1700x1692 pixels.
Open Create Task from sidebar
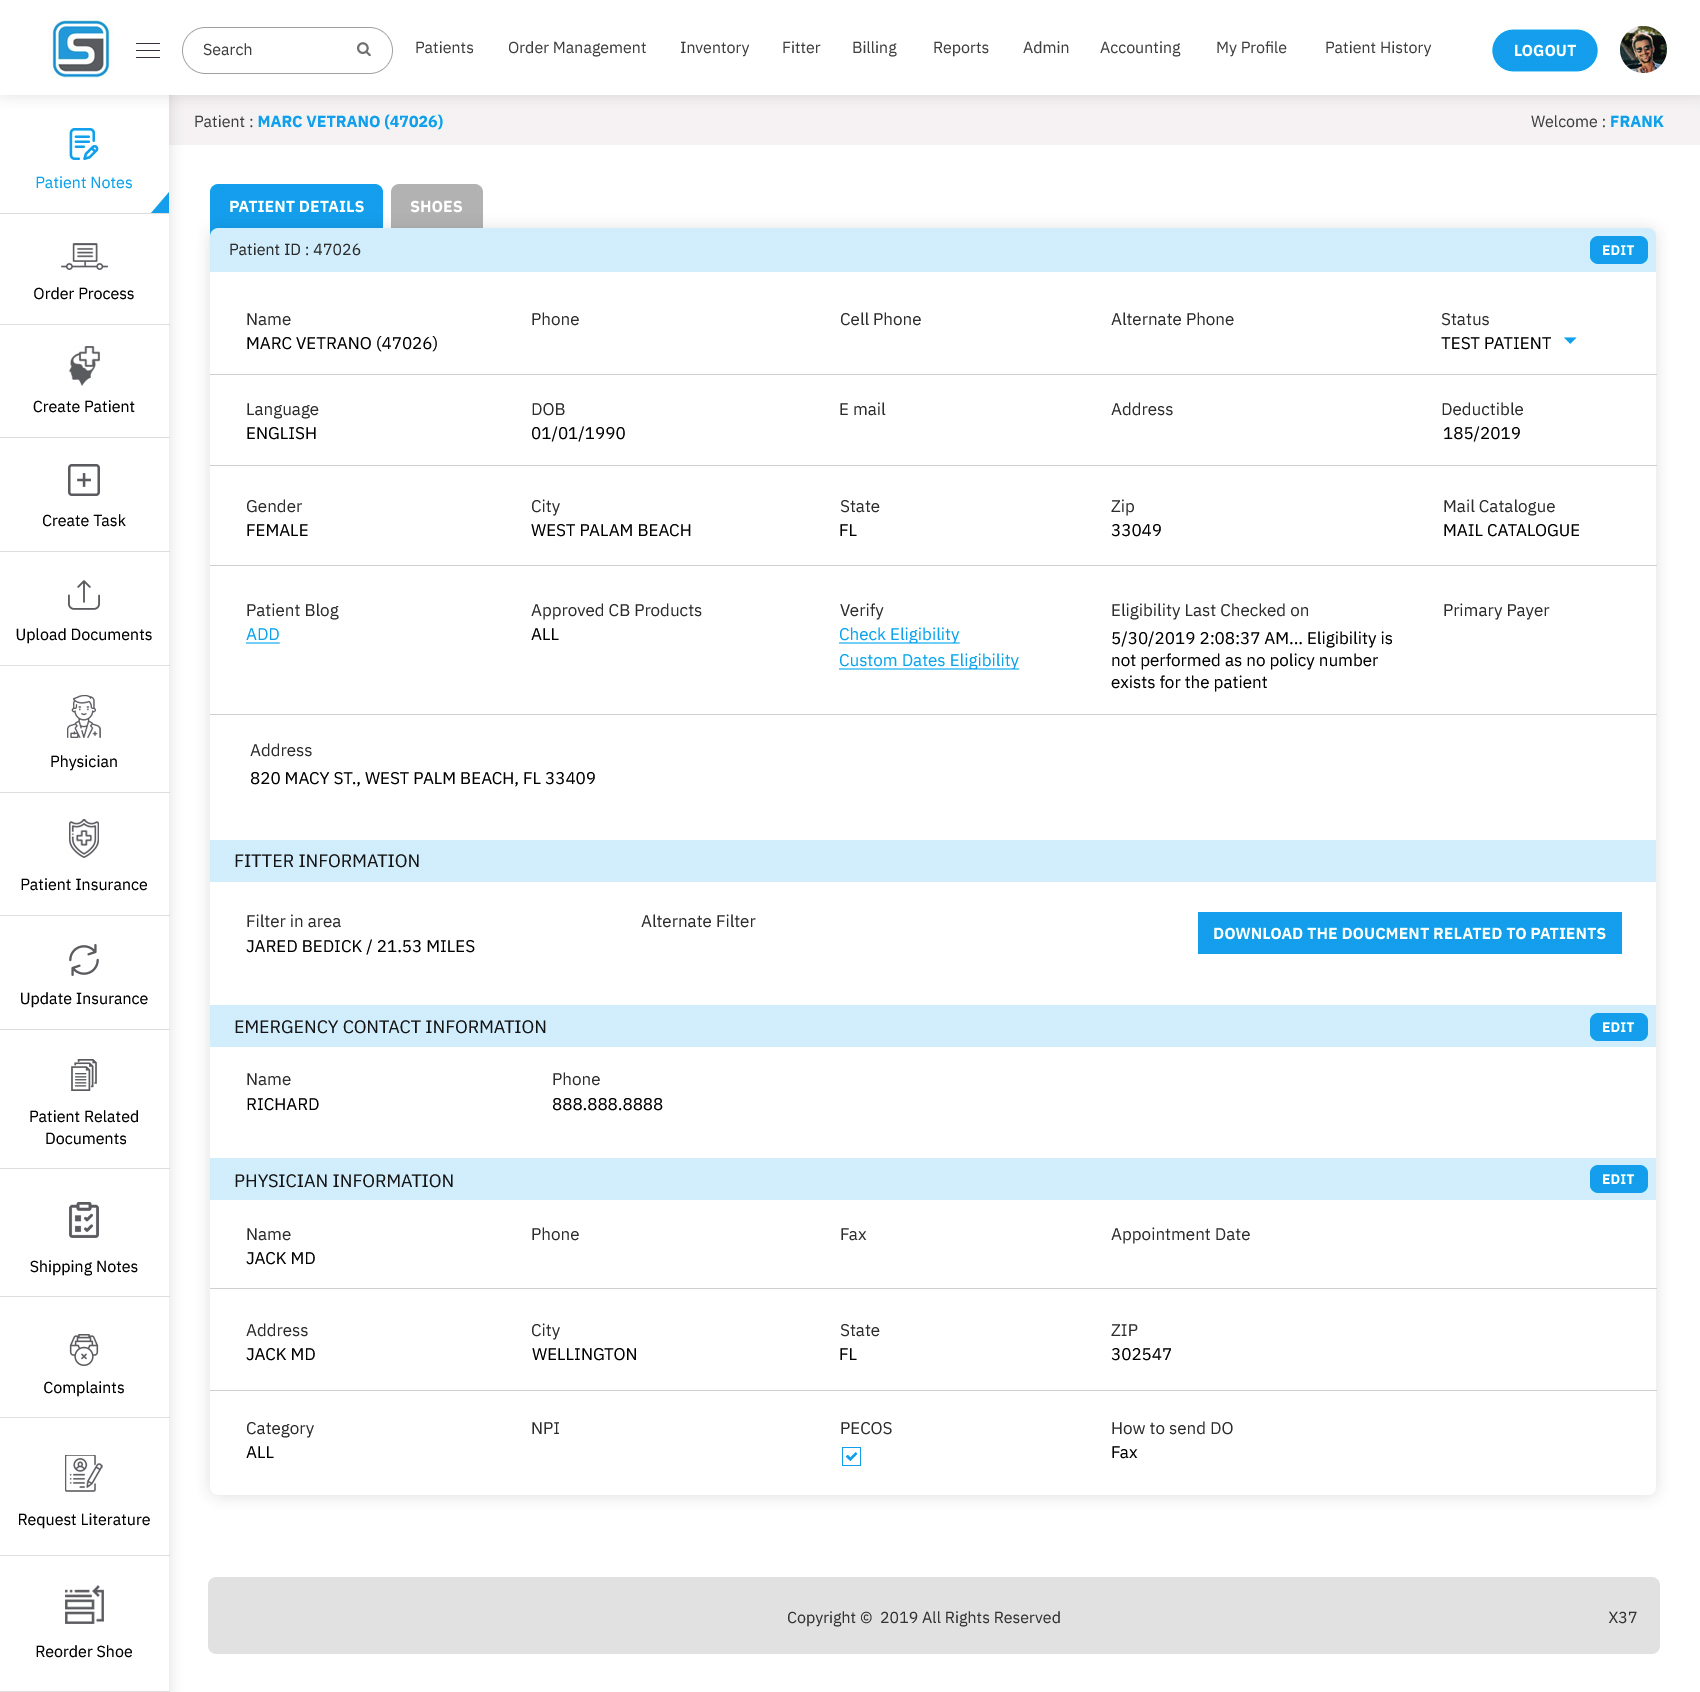(84, 480)
